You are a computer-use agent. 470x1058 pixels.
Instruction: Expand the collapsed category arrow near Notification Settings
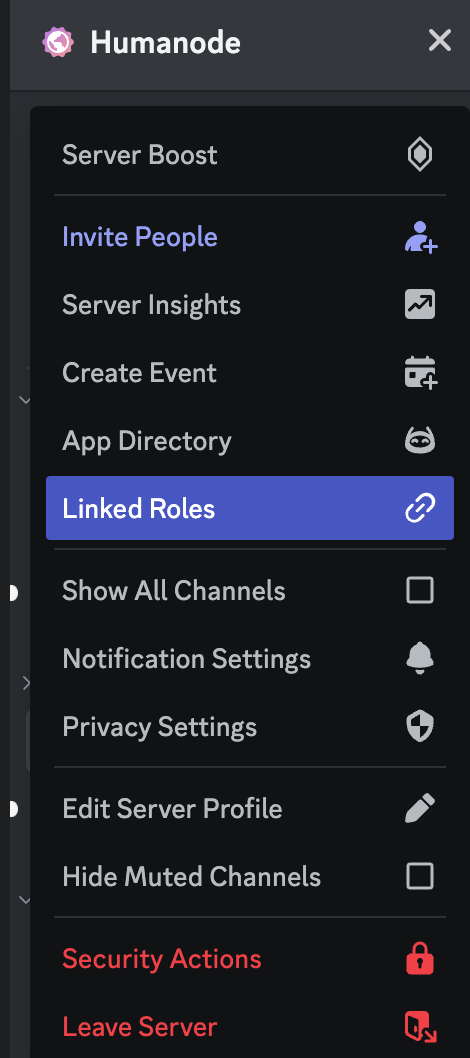(26, 684)
